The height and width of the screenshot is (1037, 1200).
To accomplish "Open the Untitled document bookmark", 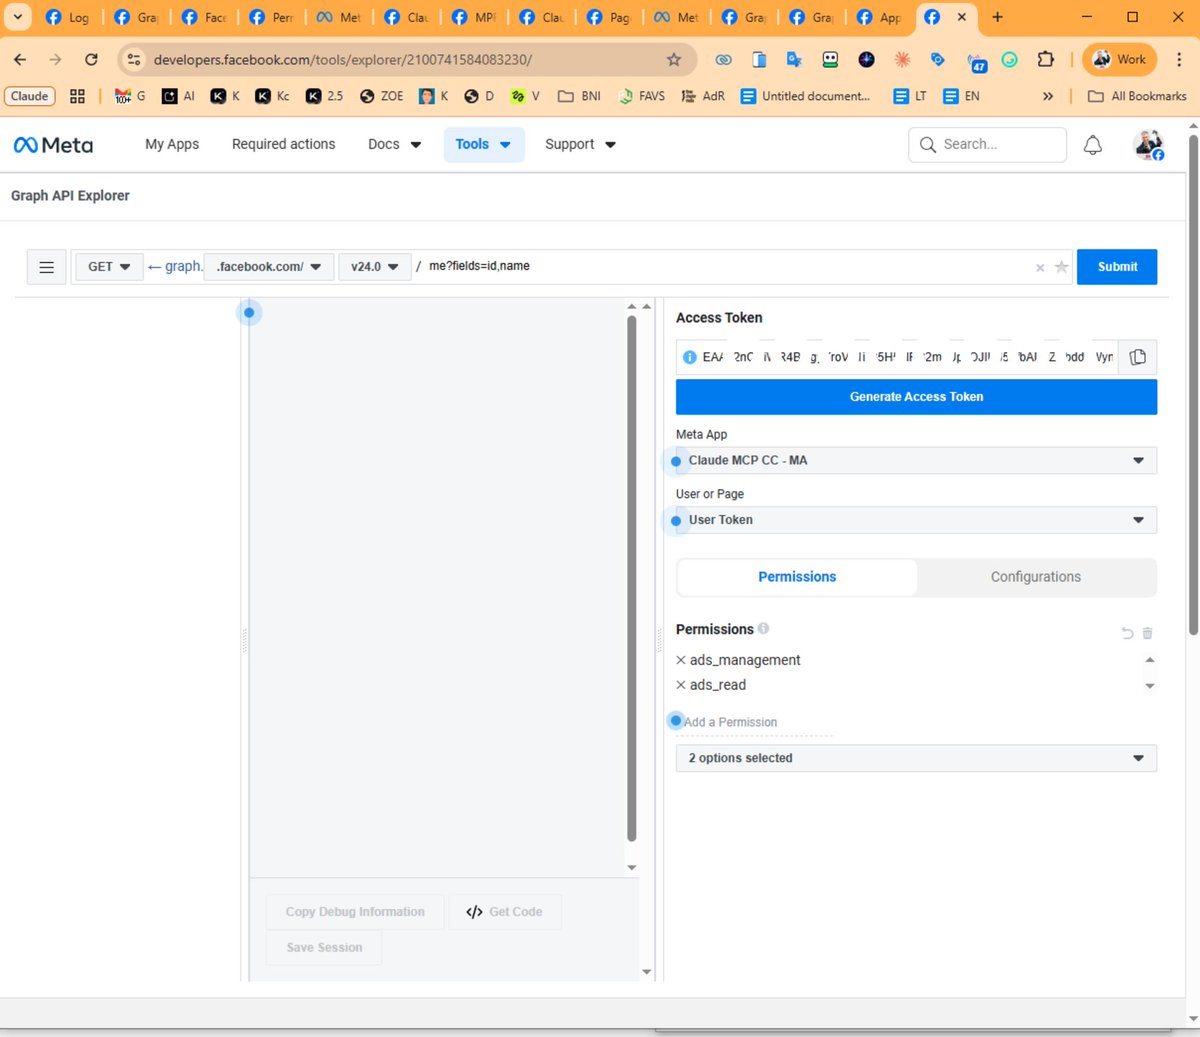I will [x=805, y=96].
